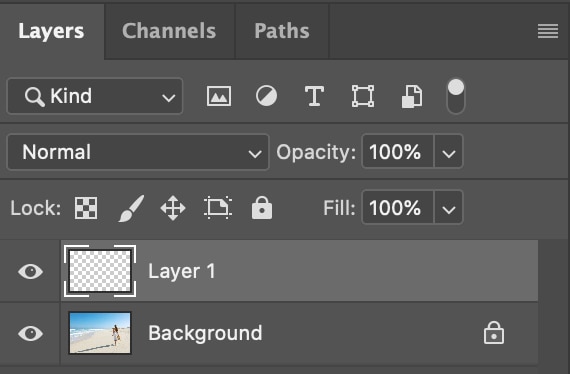Filter for type layers icon

click(x=314, y=96)
